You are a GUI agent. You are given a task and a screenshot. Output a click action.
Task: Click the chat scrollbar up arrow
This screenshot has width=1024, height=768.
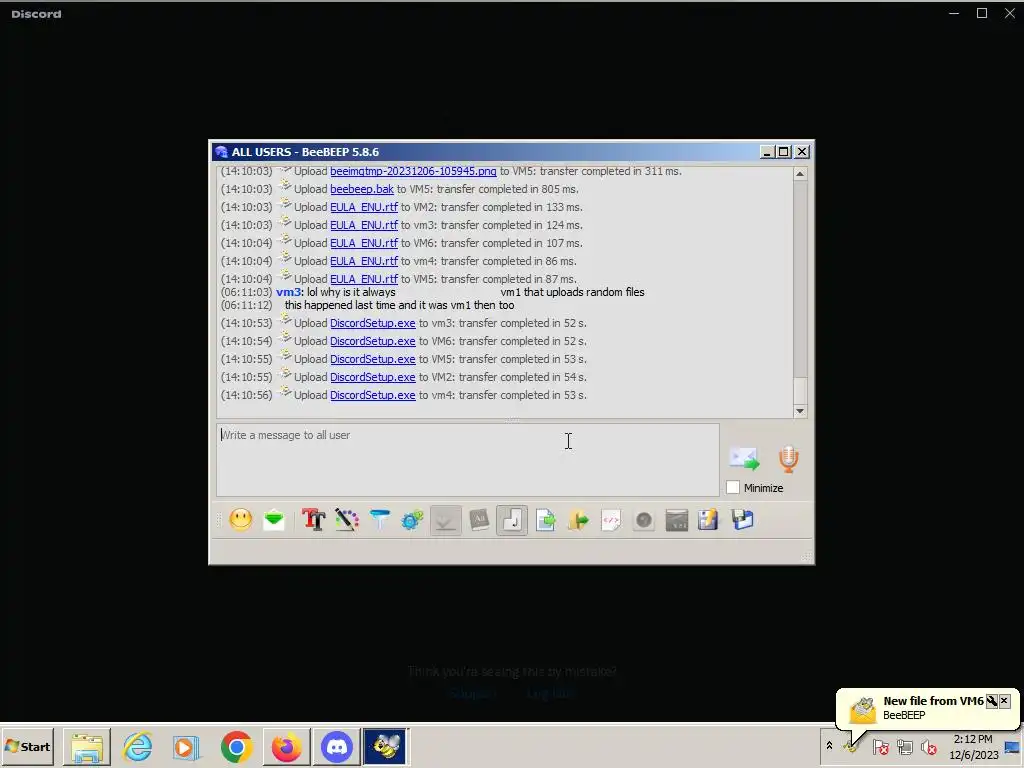(x=799, y=174)
